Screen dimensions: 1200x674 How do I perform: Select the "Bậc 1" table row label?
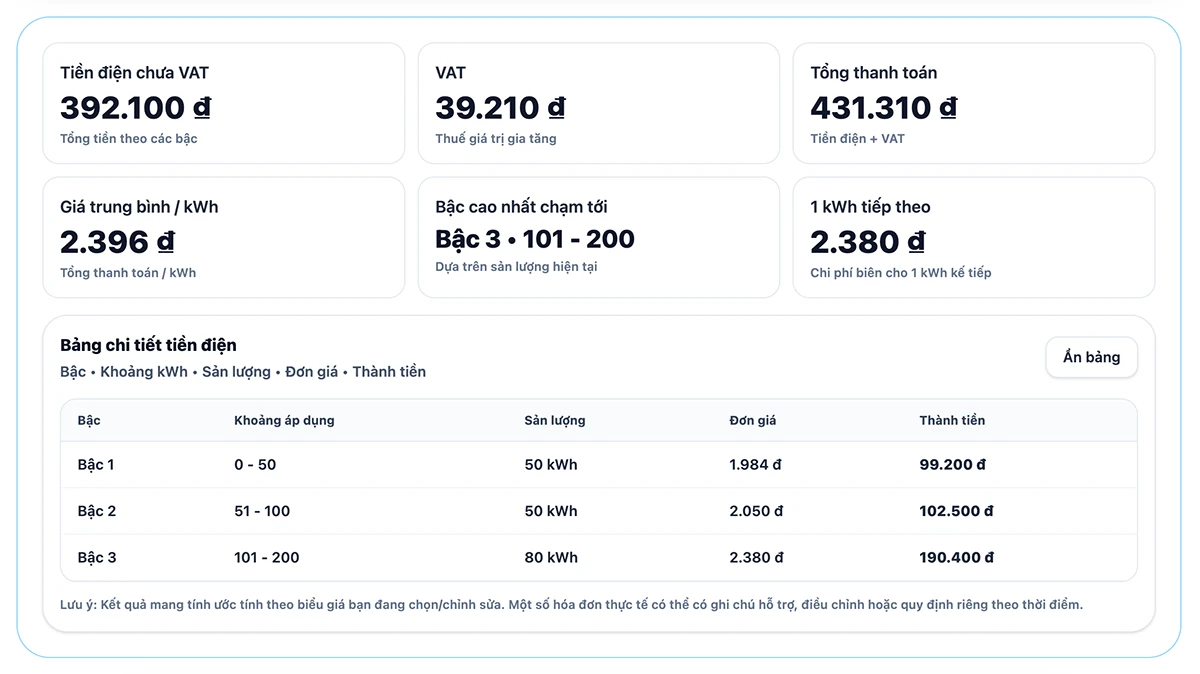tap(96, 465)
